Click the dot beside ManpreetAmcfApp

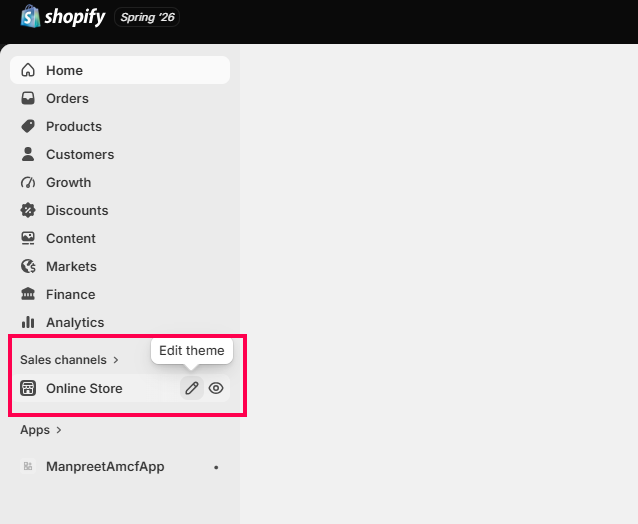(x=216, y=467)
